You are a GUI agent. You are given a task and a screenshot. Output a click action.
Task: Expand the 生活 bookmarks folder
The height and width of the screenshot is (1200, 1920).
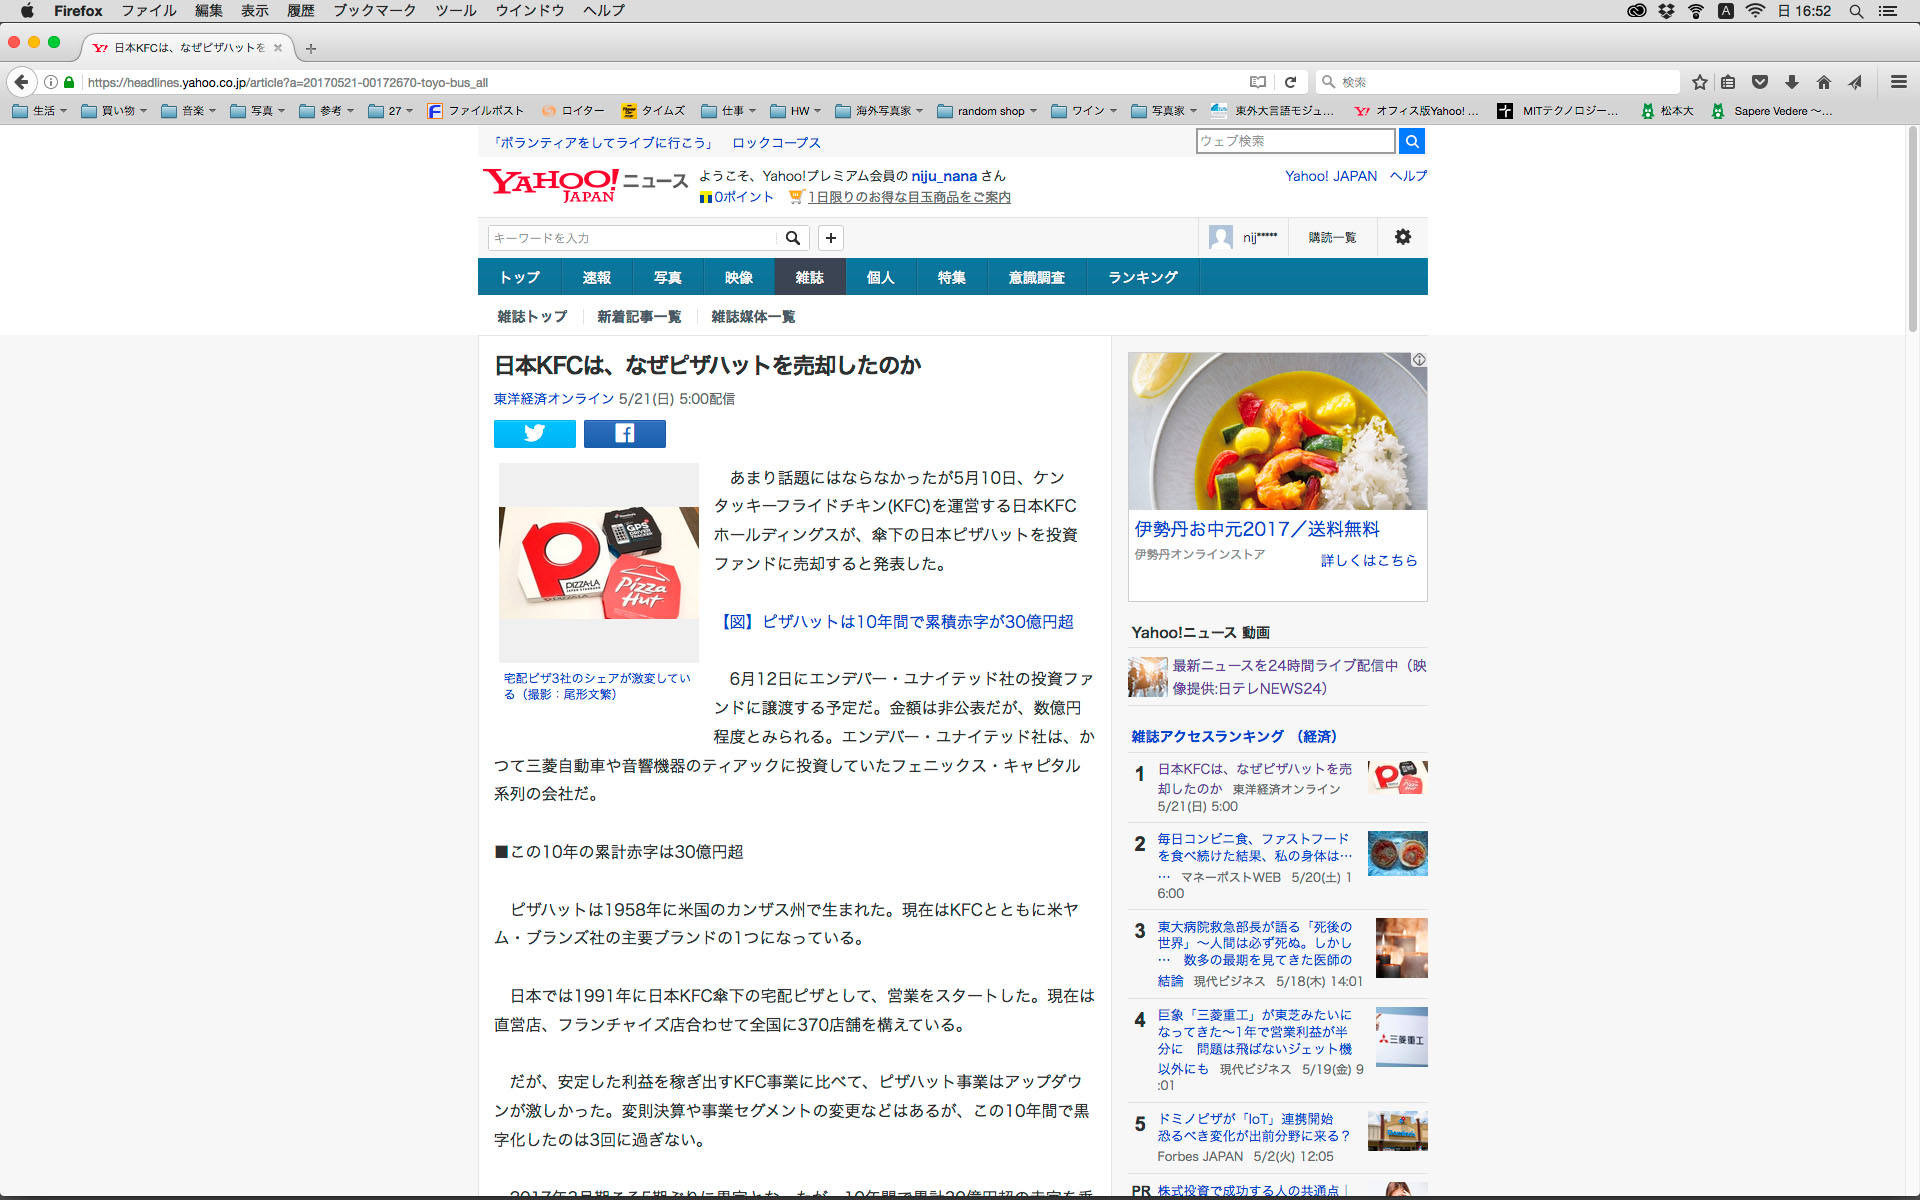pyautogui.click(x=39, y=111)
